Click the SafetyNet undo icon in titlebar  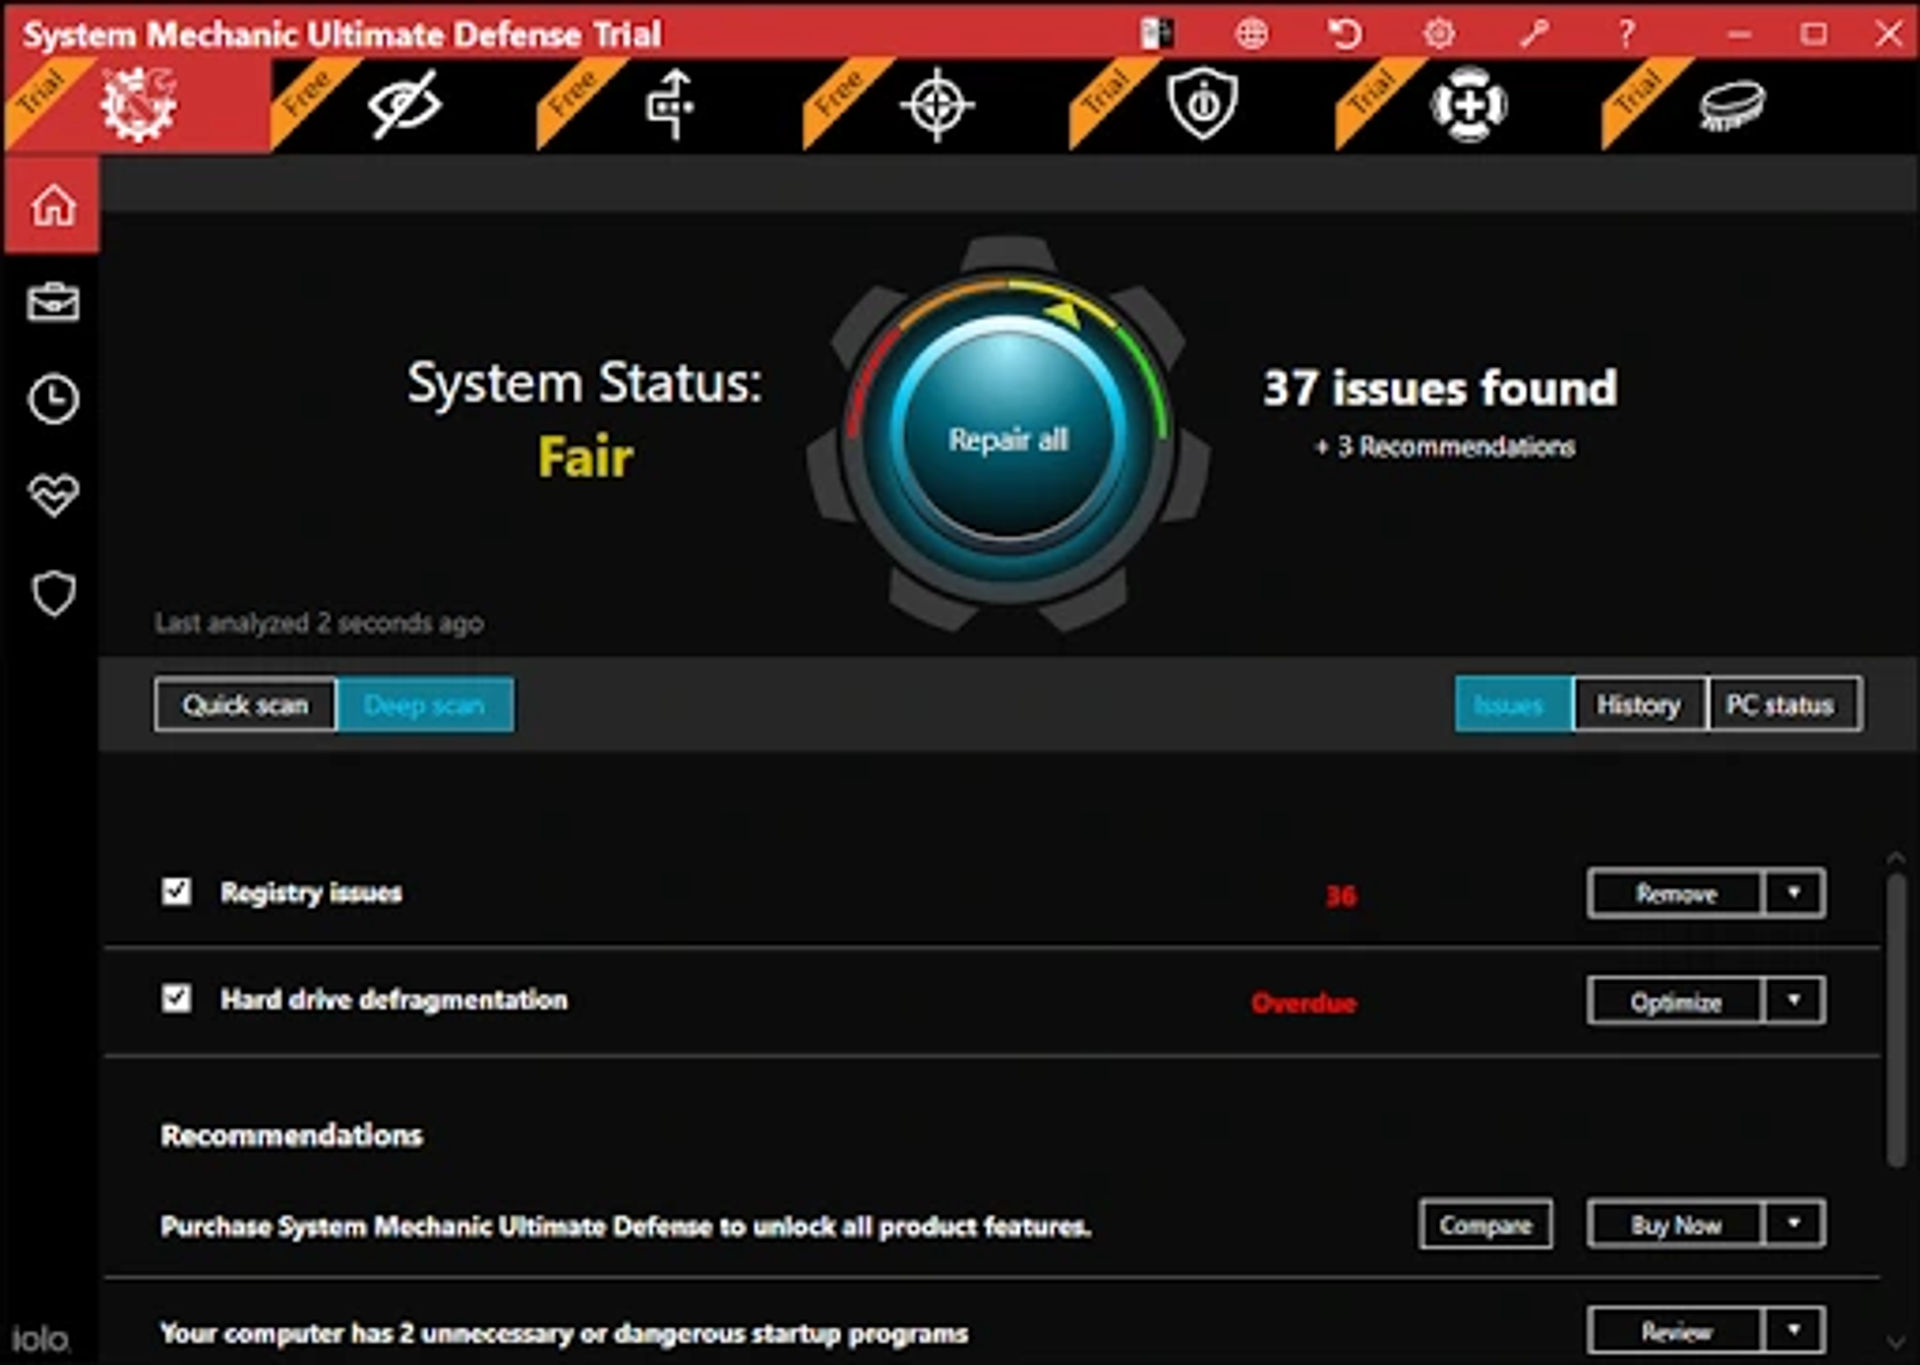click(1345, 34)
